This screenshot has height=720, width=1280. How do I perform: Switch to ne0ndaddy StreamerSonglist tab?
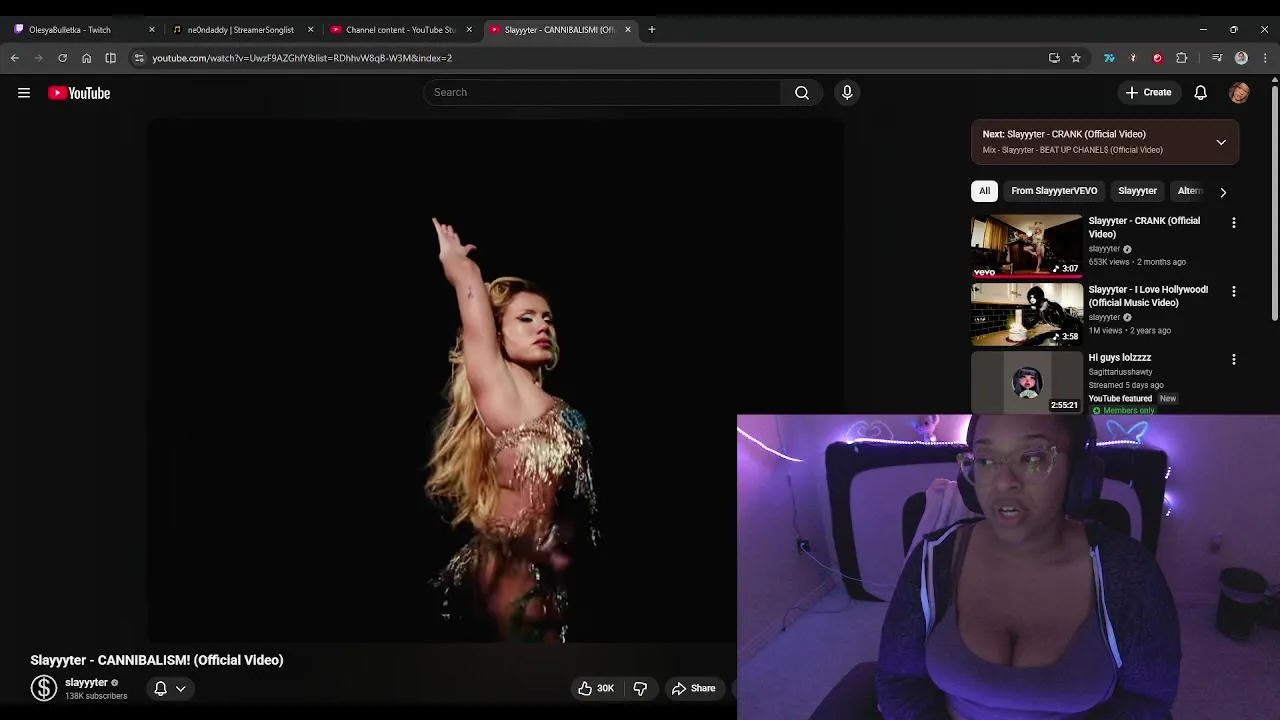coord(243,29)
